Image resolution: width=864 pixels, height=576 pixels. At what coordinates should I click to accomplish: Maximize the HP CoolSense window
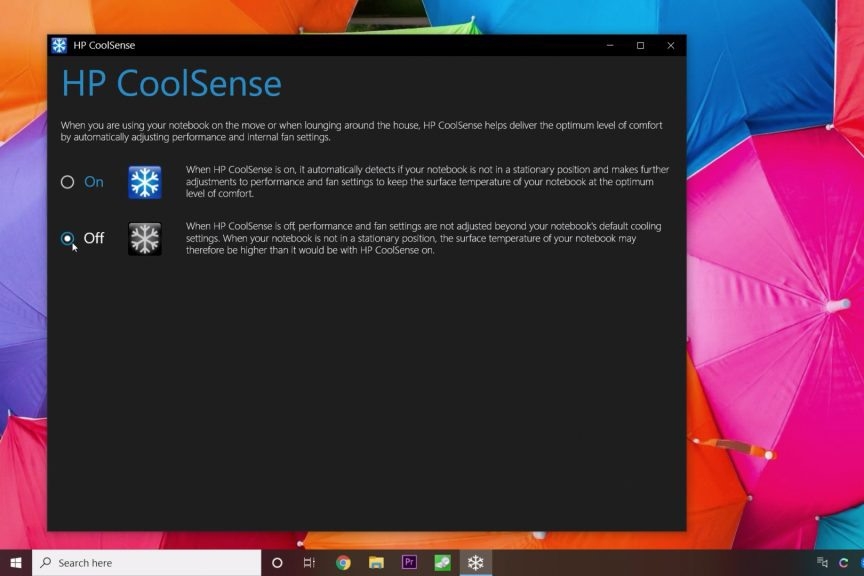639,45
